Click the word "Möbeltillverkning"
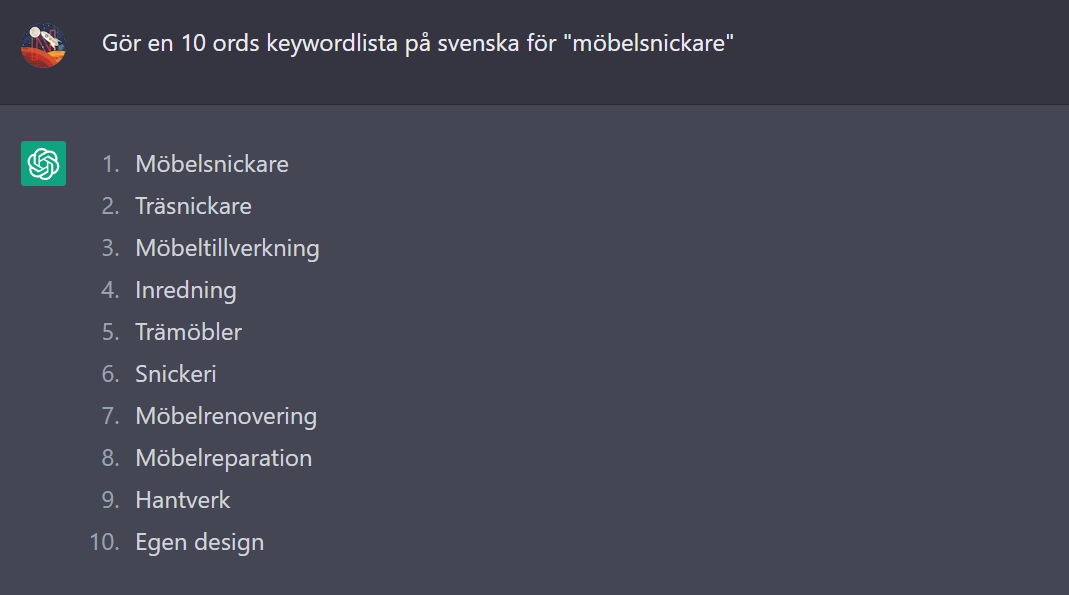Viewport: 1069px width, 595px height. point(227,249)
